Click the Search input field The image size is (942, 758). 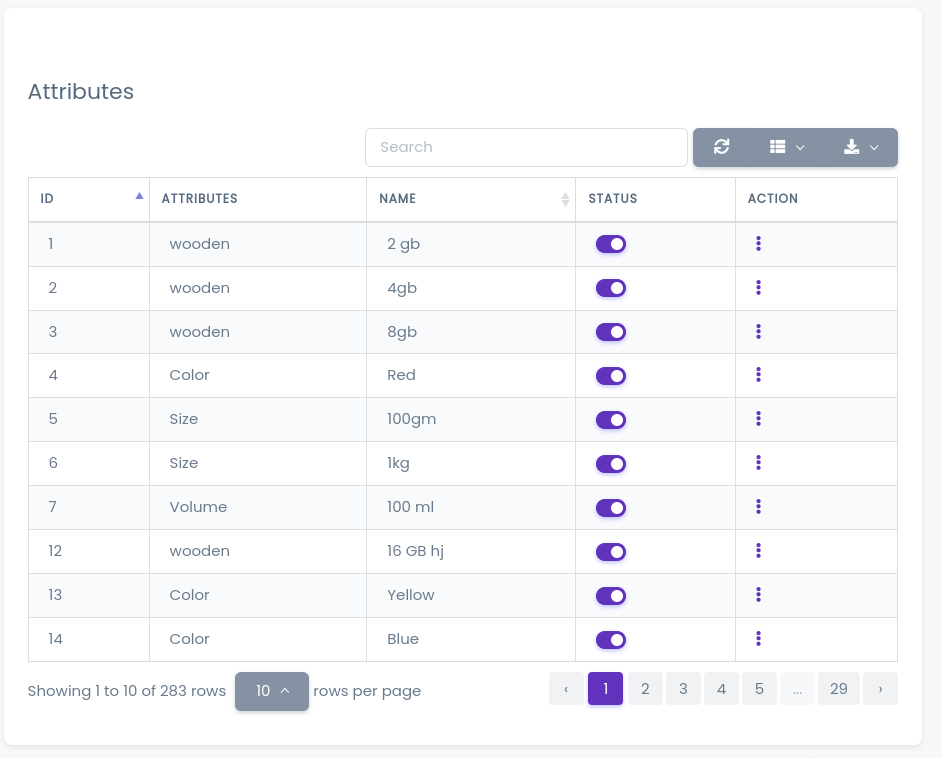coord(526,147)
